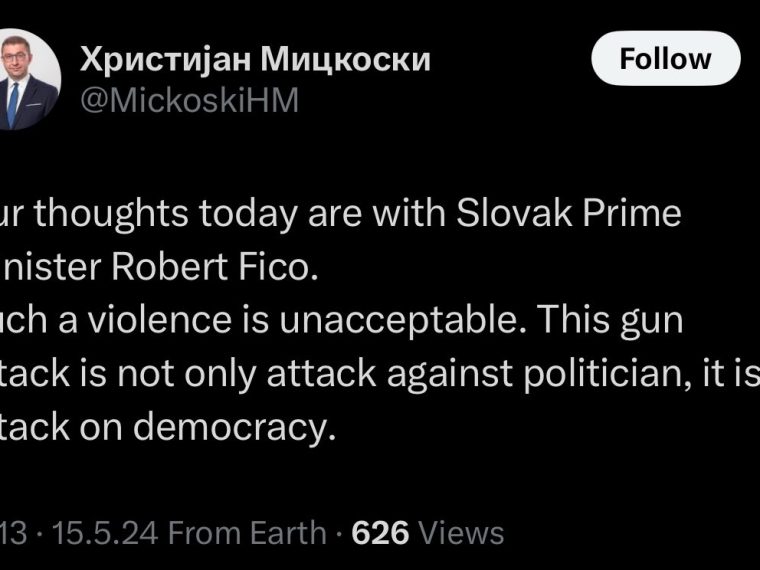View the 626 count number
This screenshot has width=760, height=570.
[x=380, y=533]
